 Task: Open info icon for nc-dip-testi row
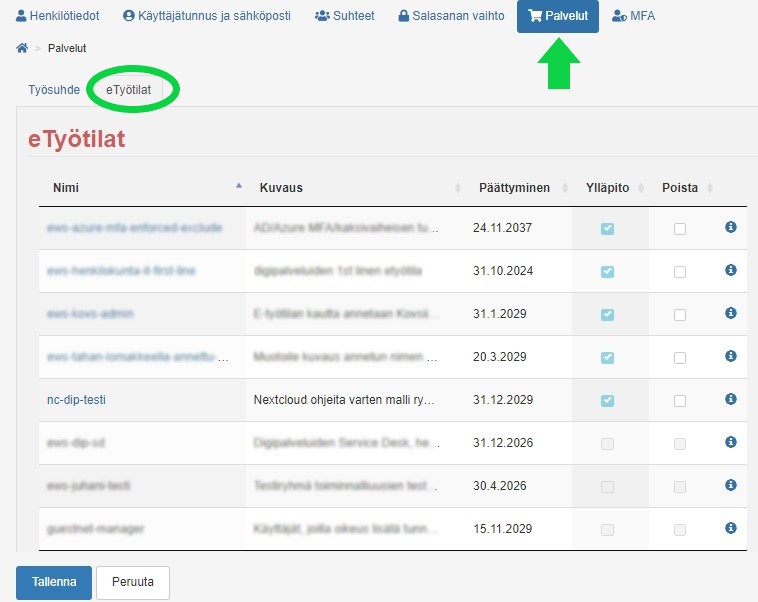tap(730, 399)
